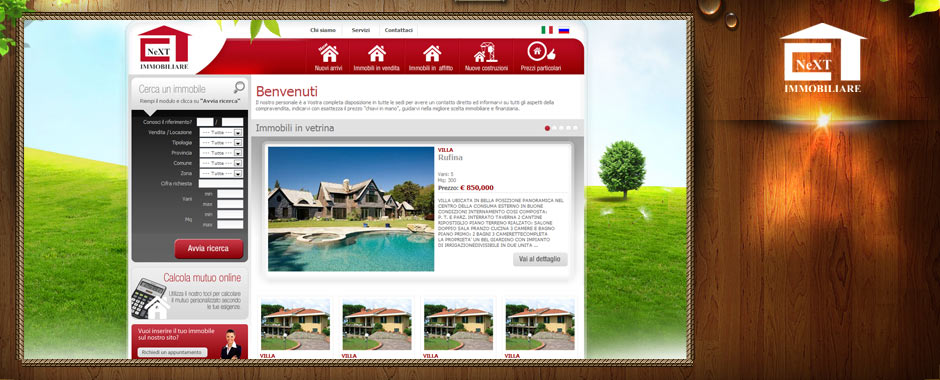Choose the Nuove costruzioni crane icon

[x=486, y=52]
